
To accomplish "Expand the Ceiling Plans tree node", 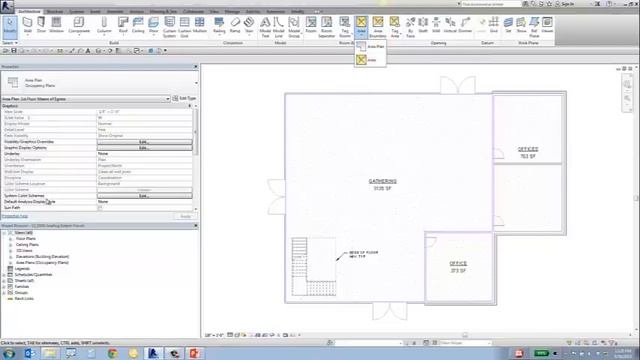I will click(11, 244).
